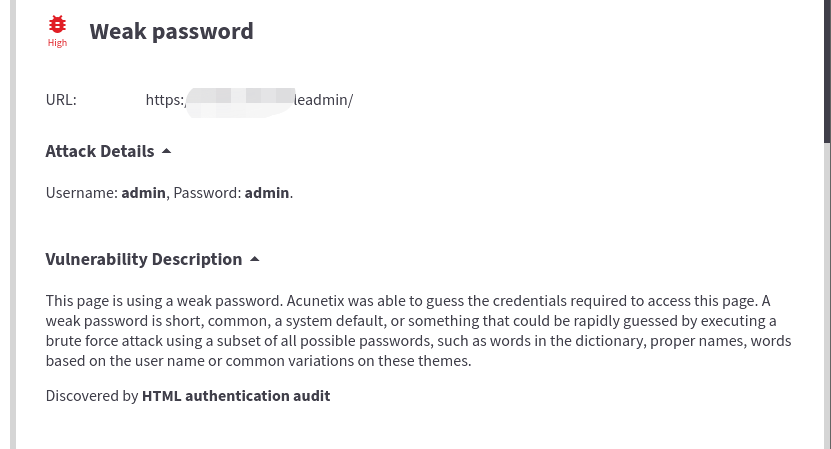This screenshot has height=449, width=831.
Task: Click the red High label under the bug icon
Action: (x=57, y=43)
